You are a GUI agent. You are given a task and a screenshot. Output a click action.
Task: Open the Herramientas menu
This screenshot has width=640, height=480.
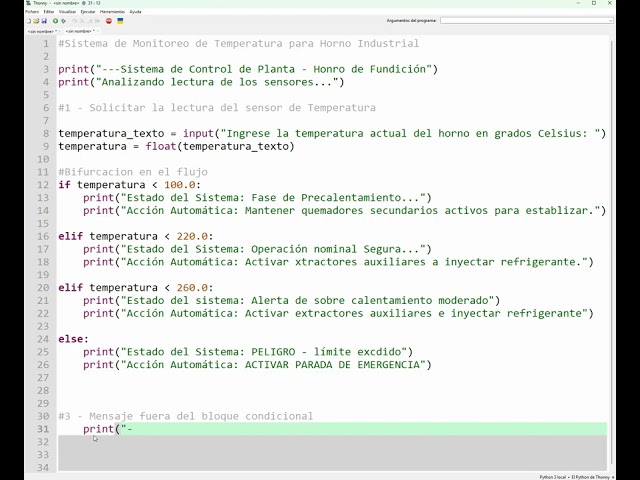pyautogui.click(x=112, y=12)
